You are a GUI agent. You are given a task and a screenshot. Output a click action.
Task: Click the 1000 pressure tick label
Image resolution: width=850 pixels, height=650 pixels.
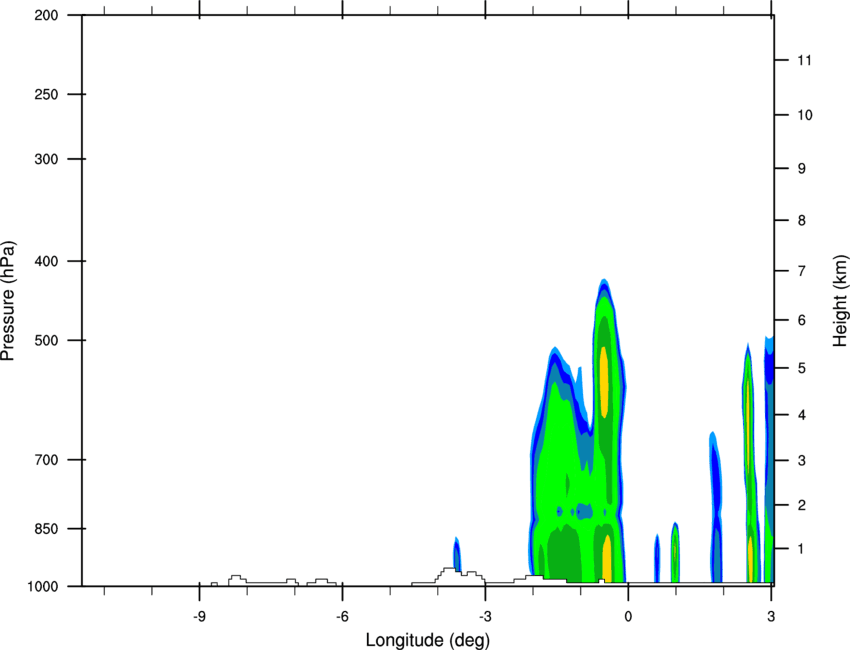coord(43,586)
